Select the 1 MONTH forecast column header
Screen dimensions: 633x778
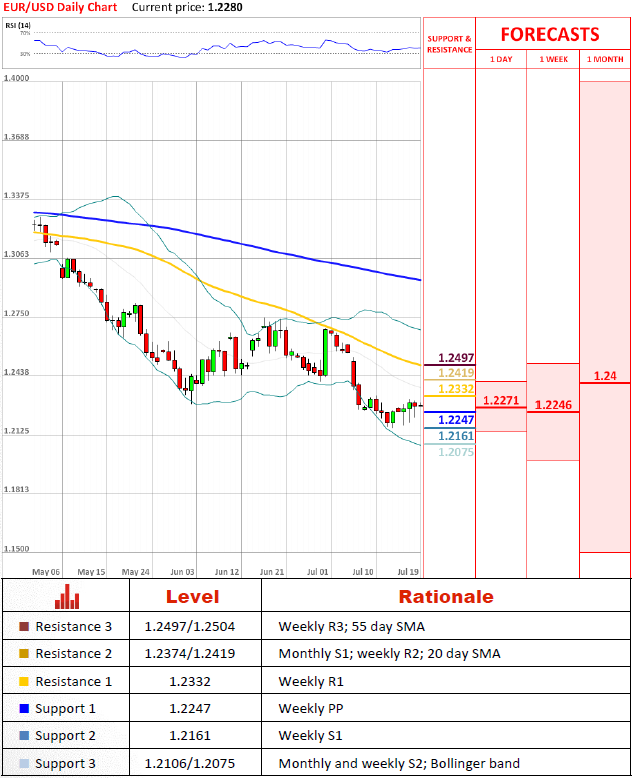(605, 59)
